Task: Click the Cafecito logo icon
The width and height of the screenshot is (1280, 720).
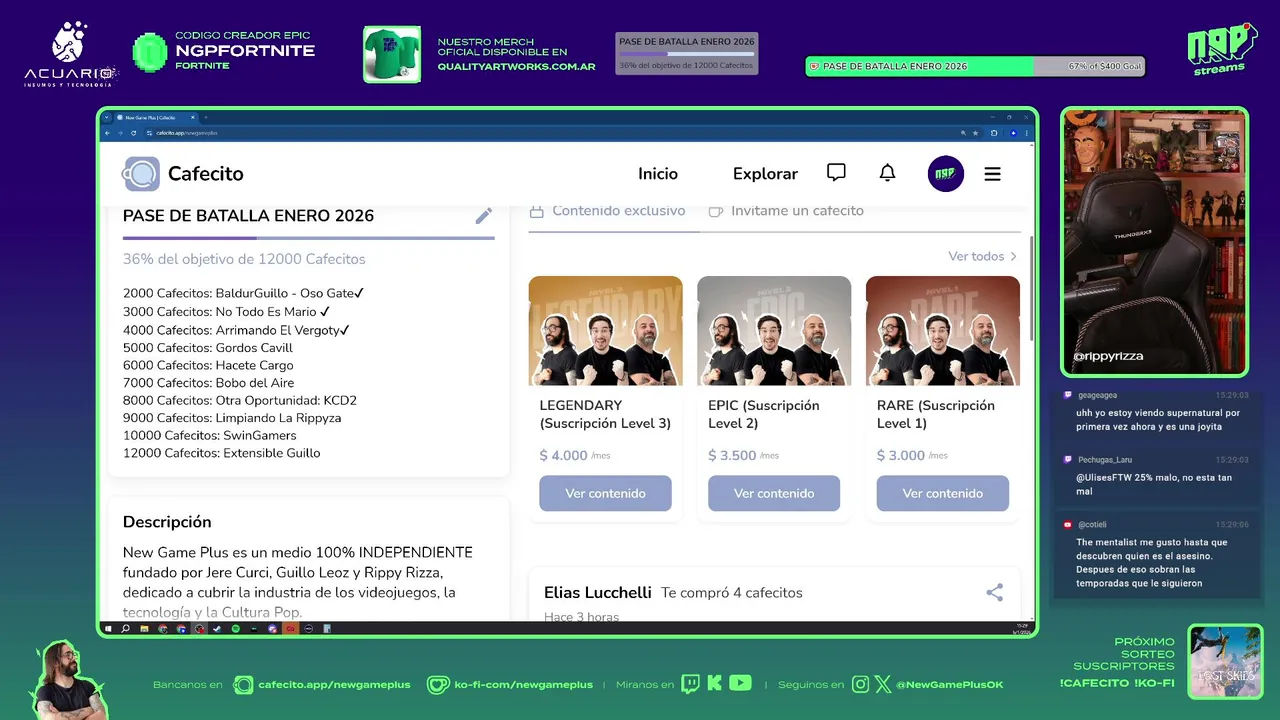Action: coord(141,174)
